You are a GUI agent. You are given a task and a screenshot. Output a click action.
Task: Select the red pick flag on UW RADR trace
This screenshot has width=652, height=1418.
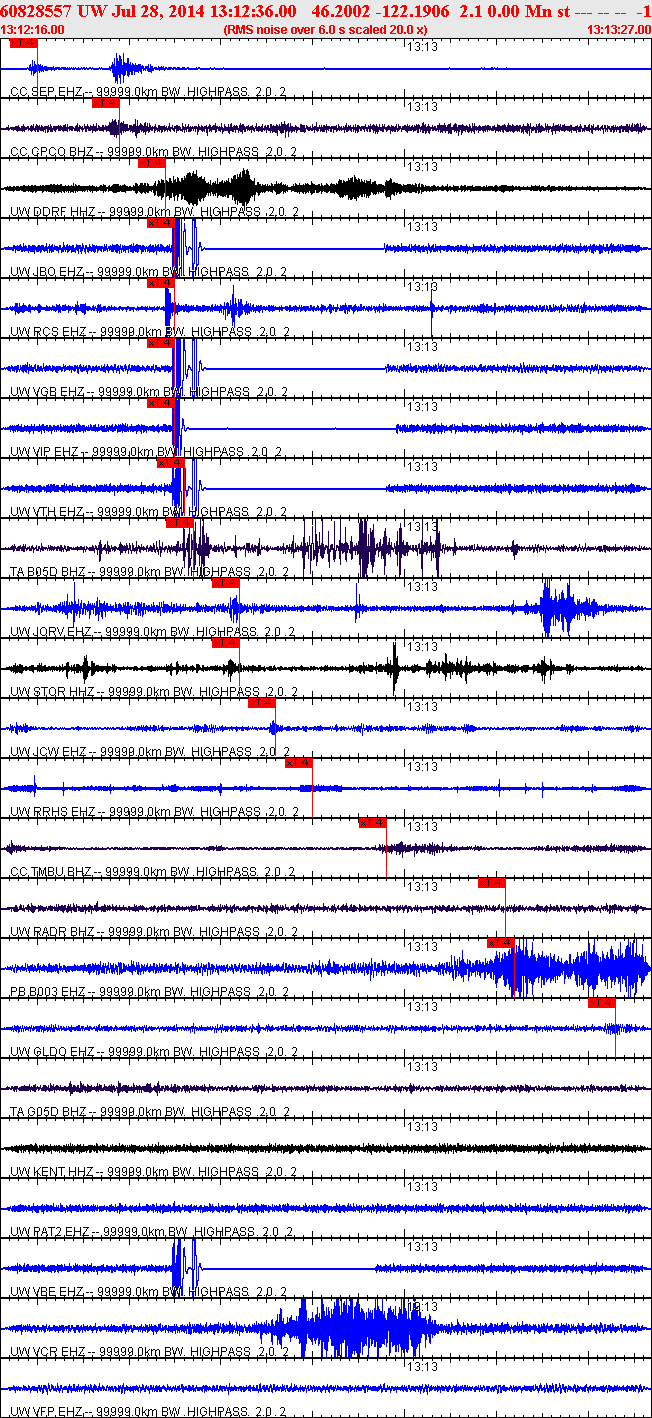click(x=492, y=883)
